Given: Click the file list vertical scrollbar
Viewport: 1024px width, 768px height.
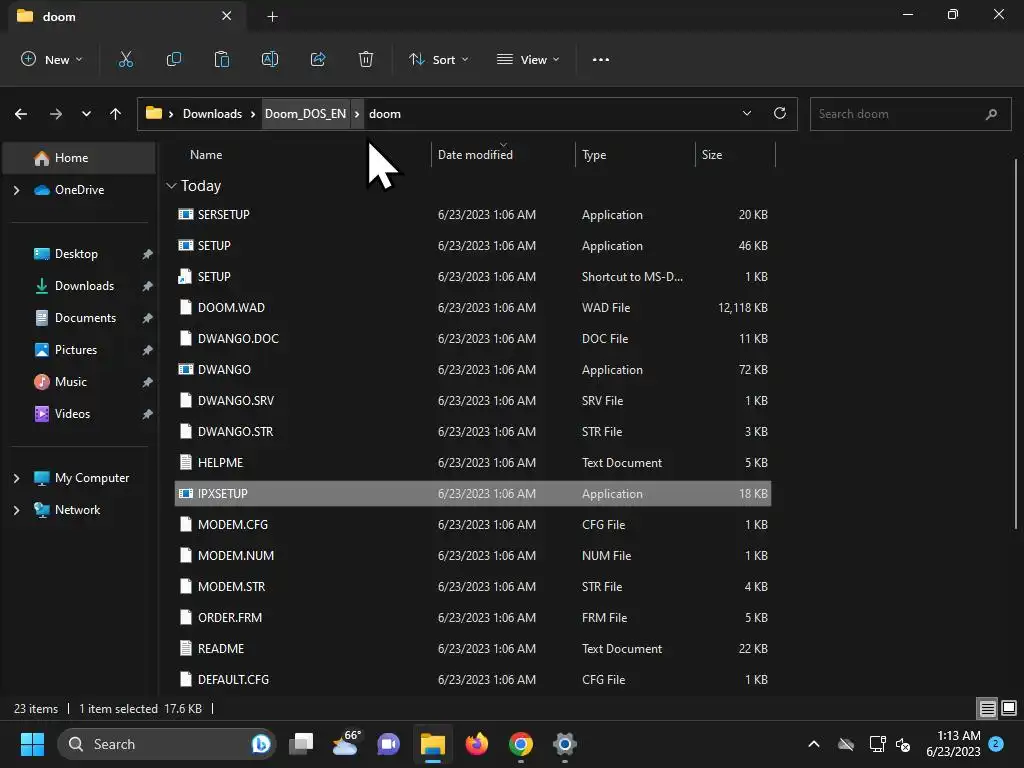Looking at the screenshot, I should 1016,344.
